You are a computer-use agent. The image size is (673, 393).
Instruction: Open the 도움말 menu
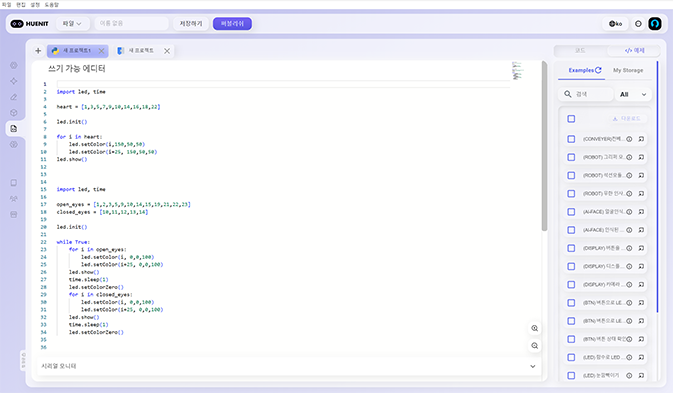click(x=52, y=5)
